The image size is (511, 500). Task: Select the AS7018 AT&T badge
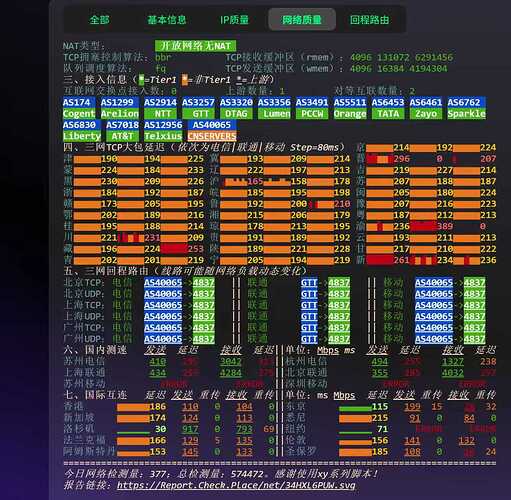point(122,131)
